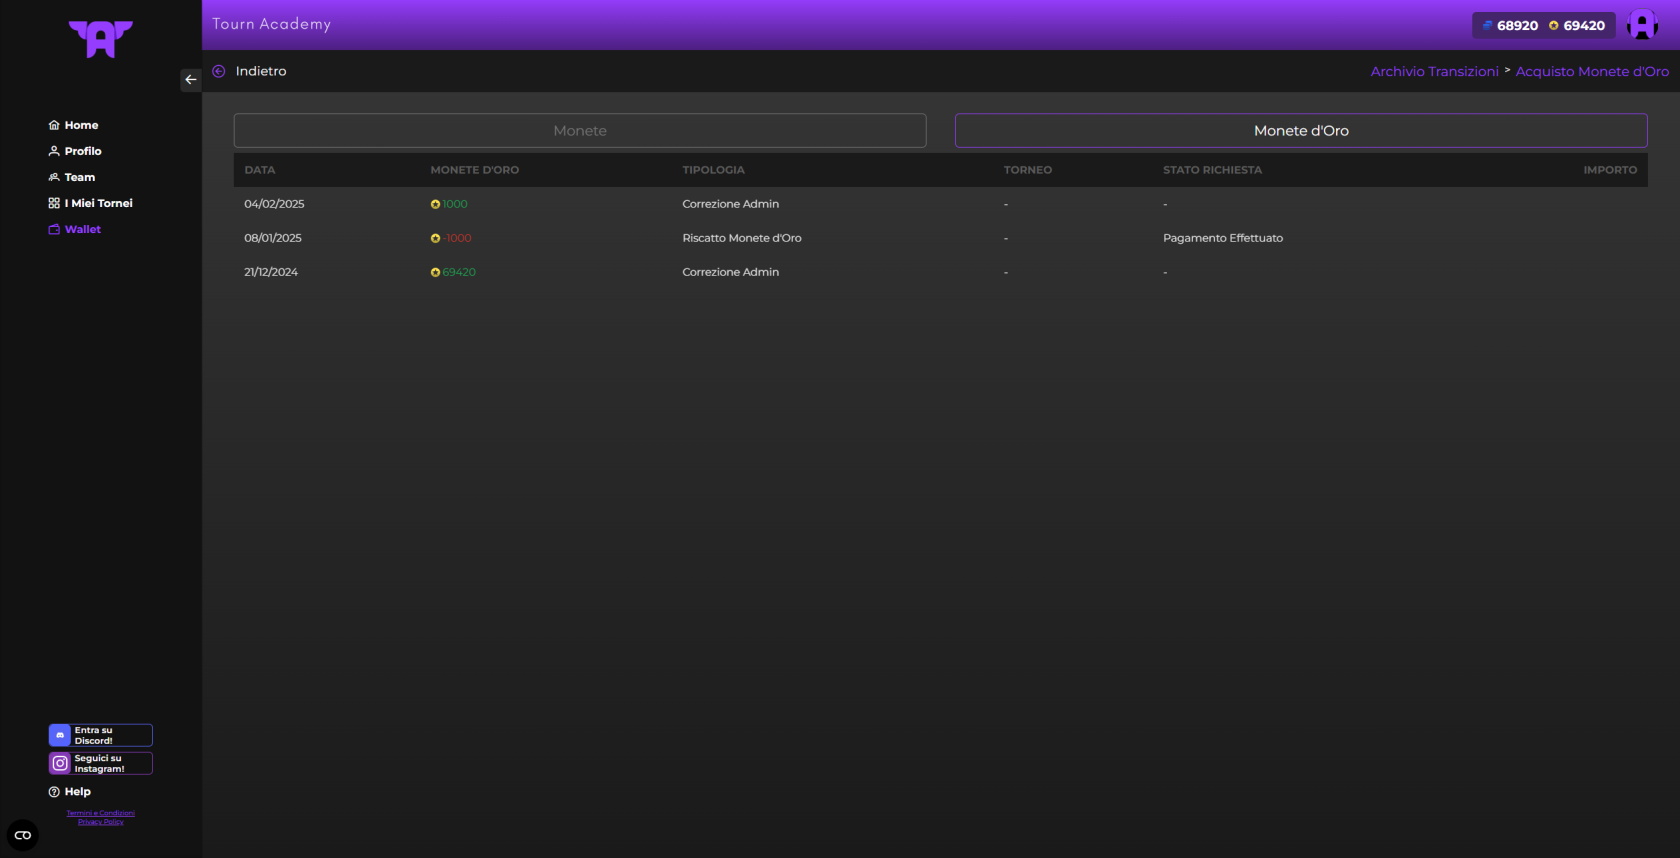
Task: Open Acquisto Monete d'Oro link
Action: 1591,72
